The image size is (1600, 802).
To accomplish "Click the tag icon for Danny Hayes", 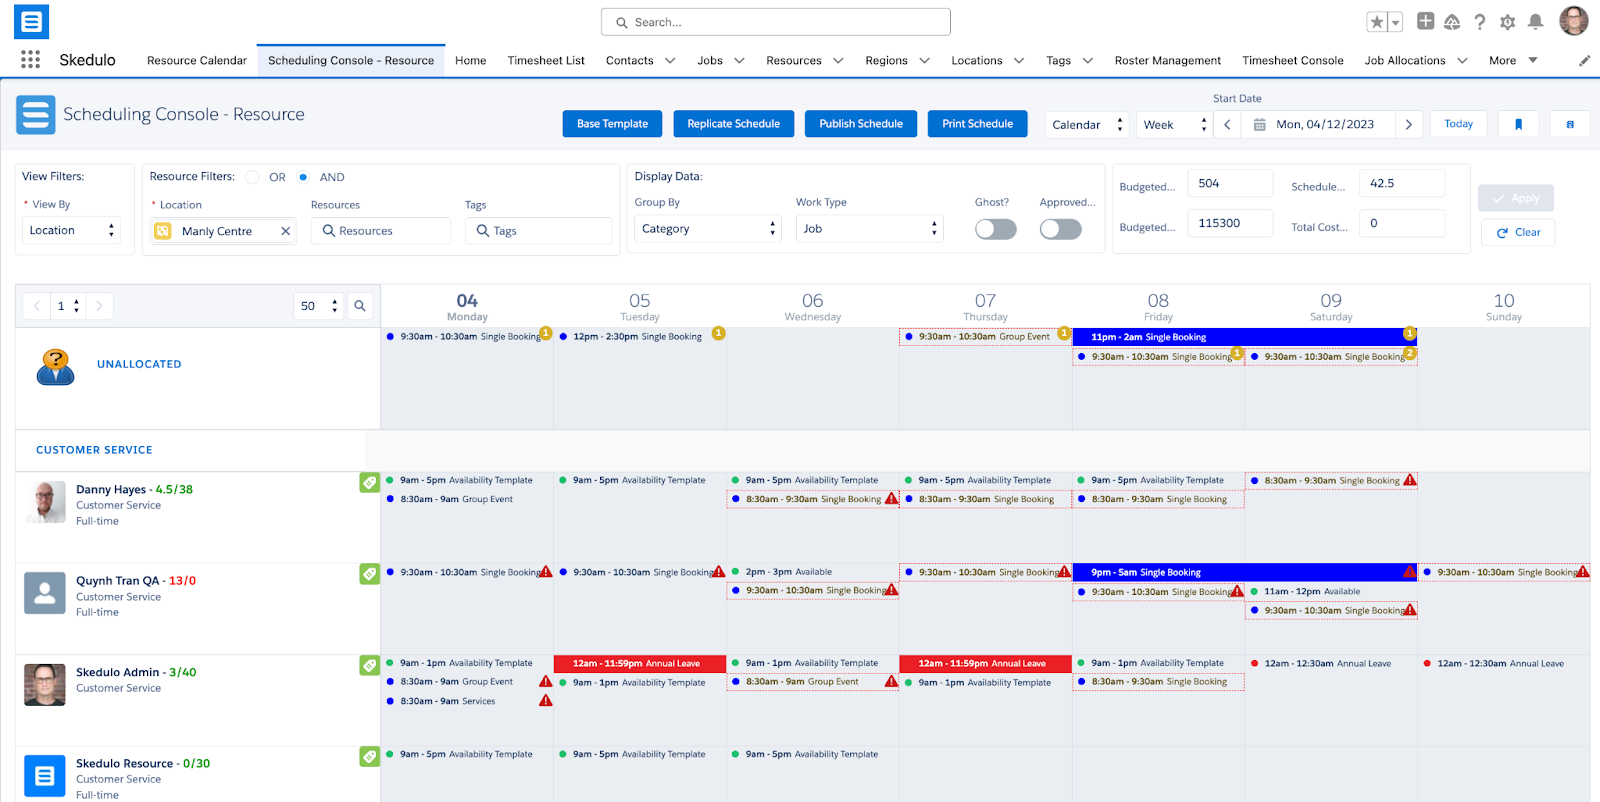I will pos(369,482).
